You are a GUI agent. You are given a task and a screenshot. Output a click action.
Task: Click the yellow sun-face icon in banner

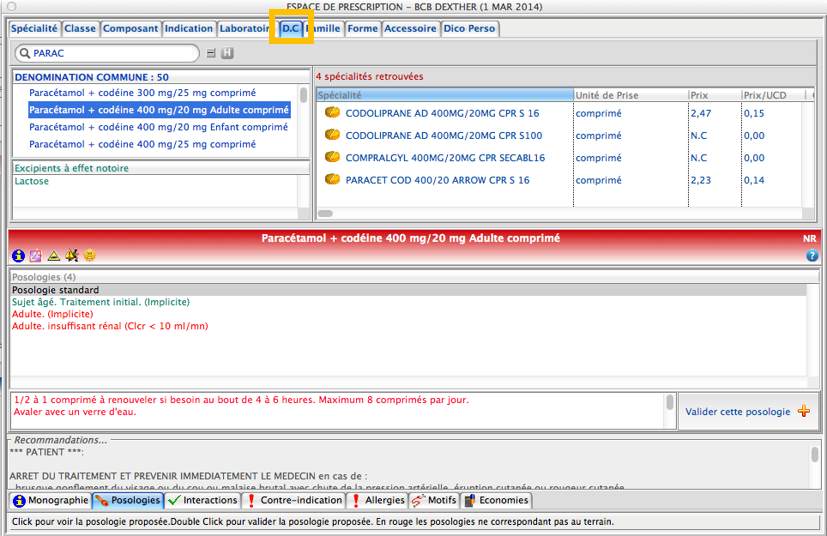[90, 256]
